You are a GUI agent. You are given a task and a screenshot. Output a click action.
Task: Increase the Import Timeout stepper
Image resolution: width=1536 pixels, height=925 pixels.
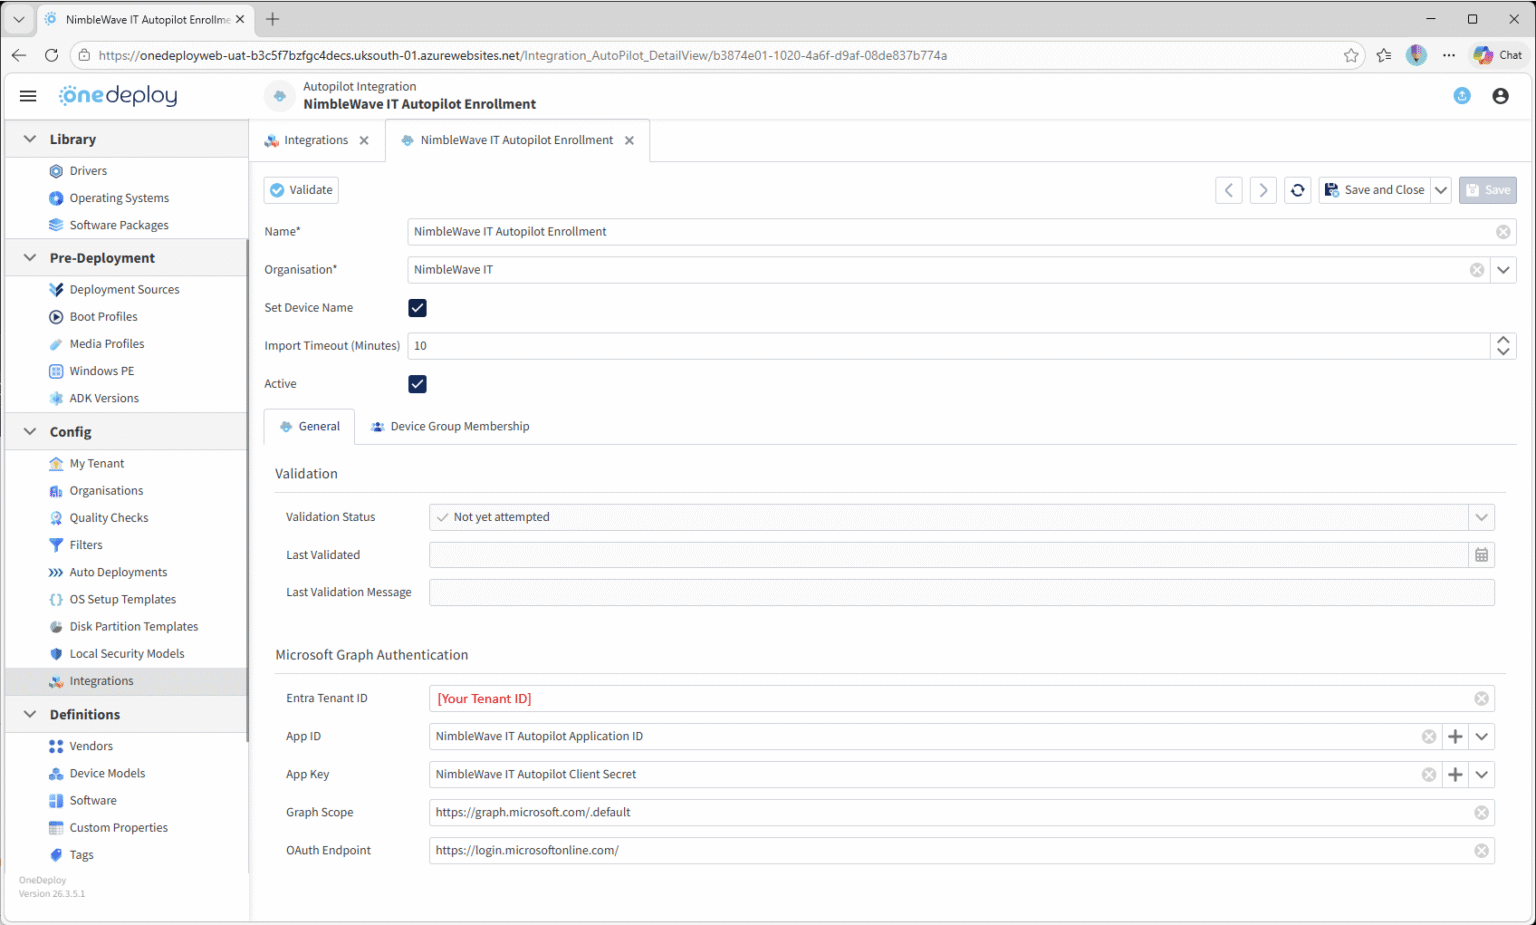1503,340
